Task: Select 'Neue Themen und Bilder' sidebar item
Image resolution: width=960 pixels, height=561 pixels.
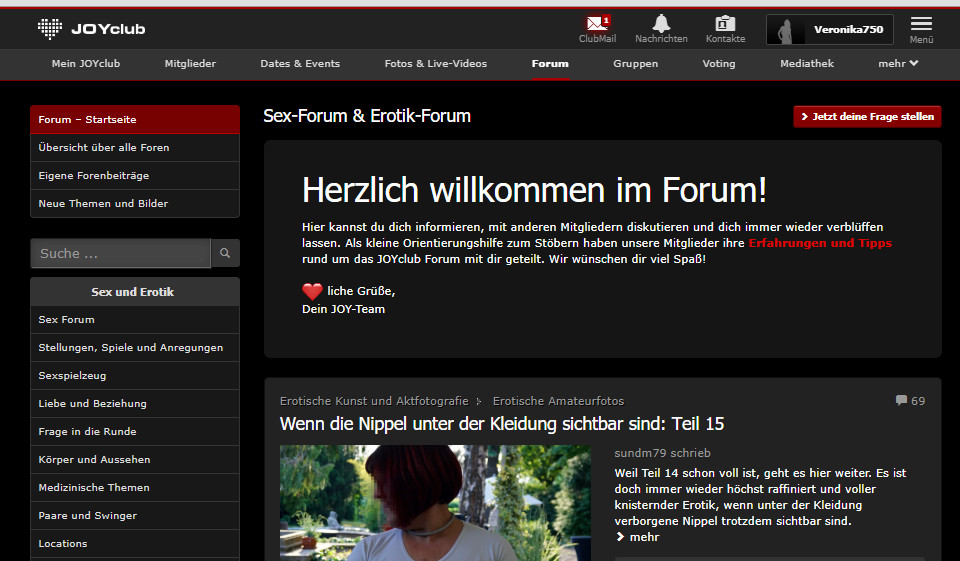Action: point(103,204)
